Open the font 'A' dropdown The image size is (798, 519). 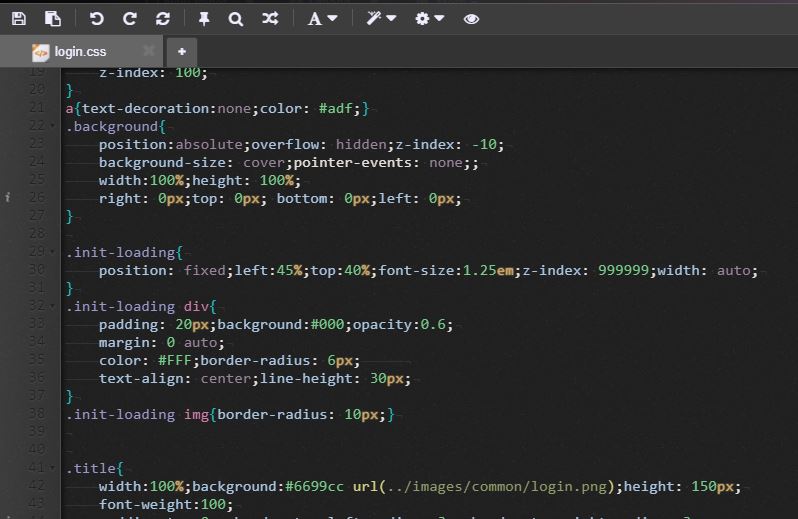pos(322,18)
